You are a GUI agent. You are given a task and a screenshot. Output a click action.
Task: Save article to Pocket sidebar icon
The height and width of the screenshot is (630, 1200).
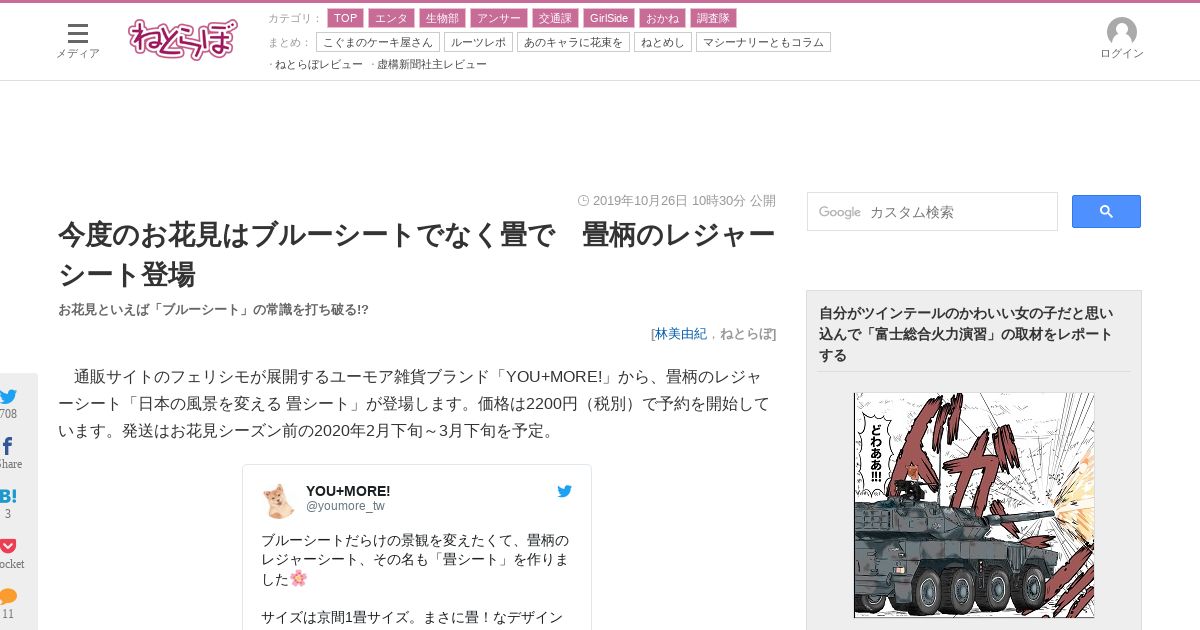tap(8, 546)
